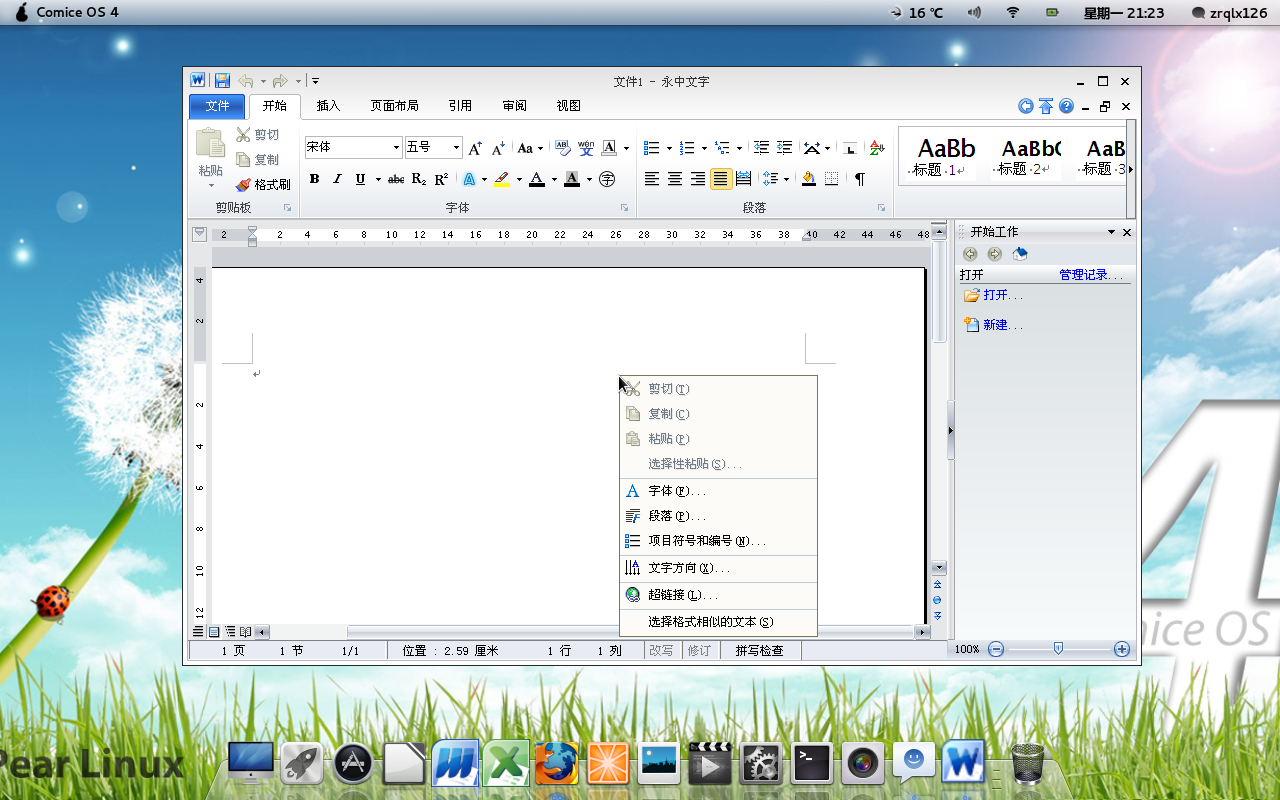
Task: Open the font dialog launcher (字体 group)
Action: [x=625, y=208]
